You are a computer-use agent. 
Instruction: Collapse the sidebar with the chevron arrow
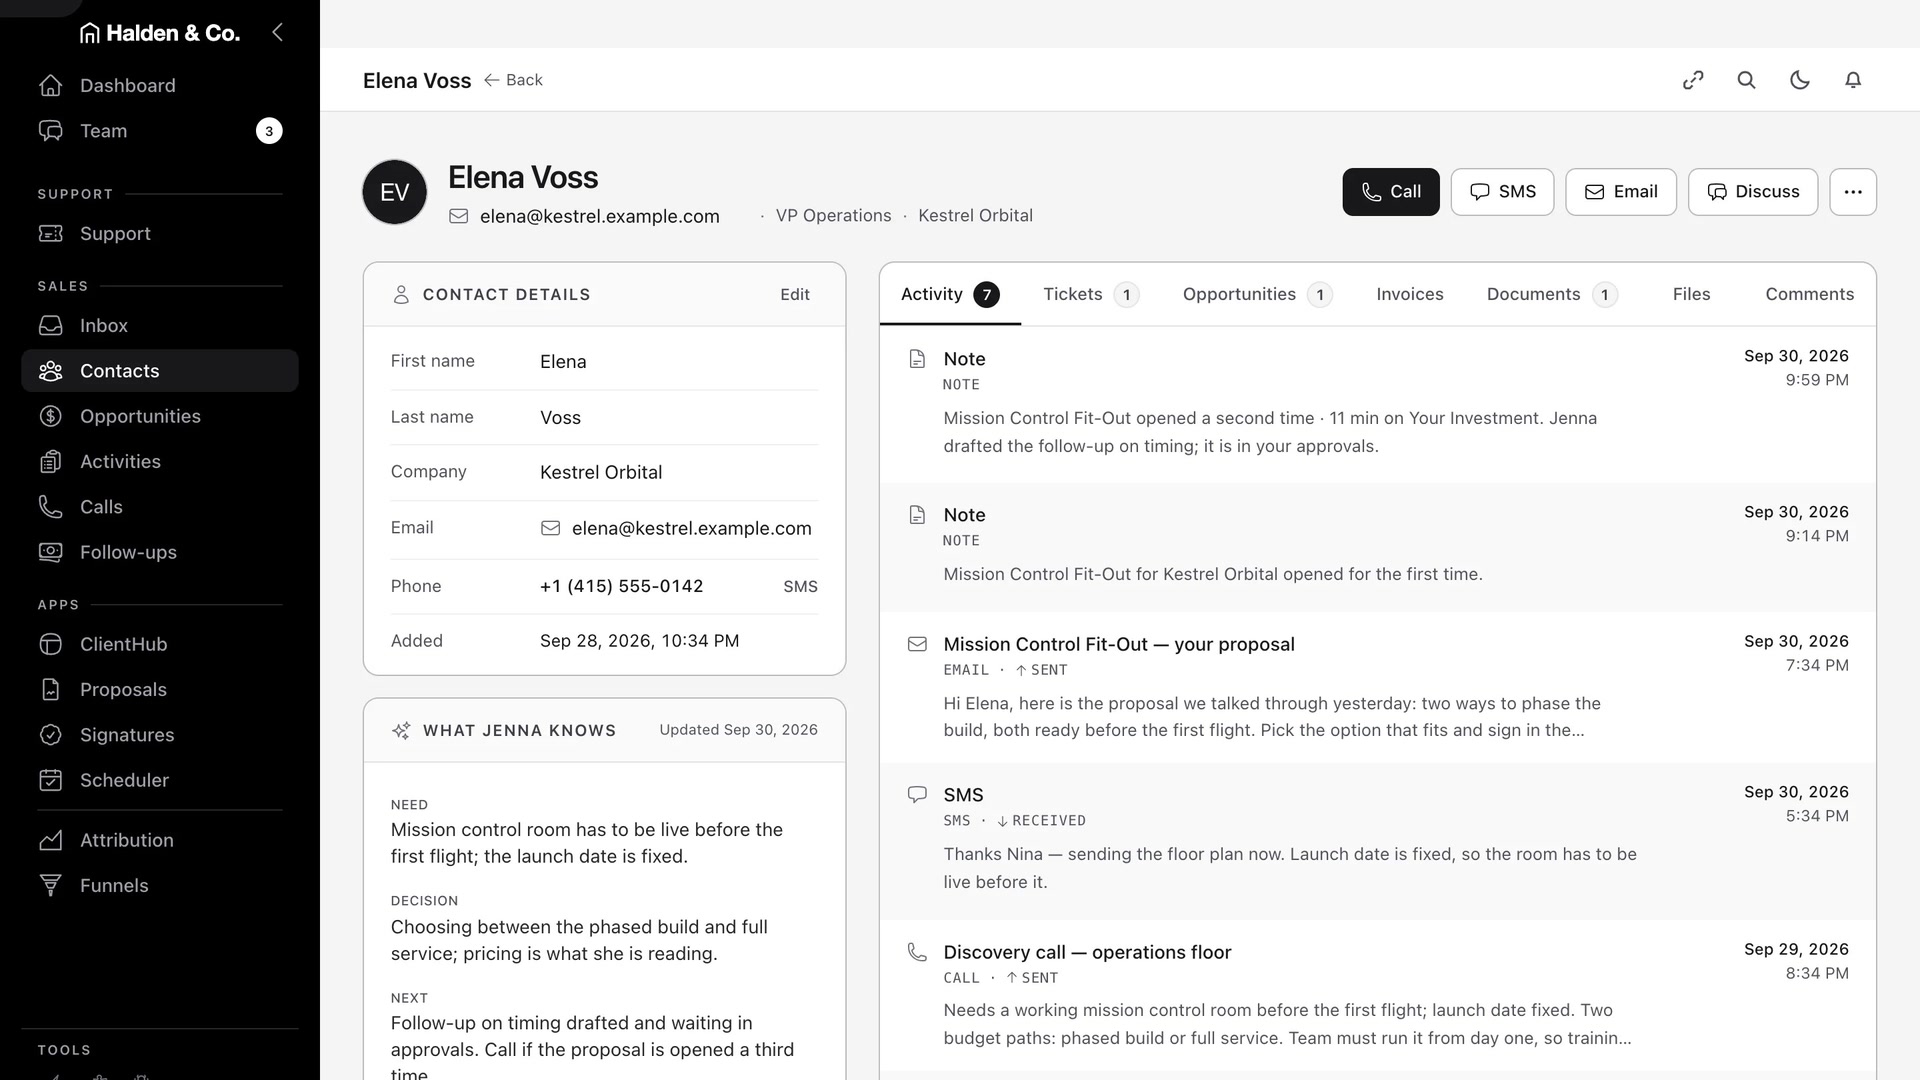[x=277, y=33]
